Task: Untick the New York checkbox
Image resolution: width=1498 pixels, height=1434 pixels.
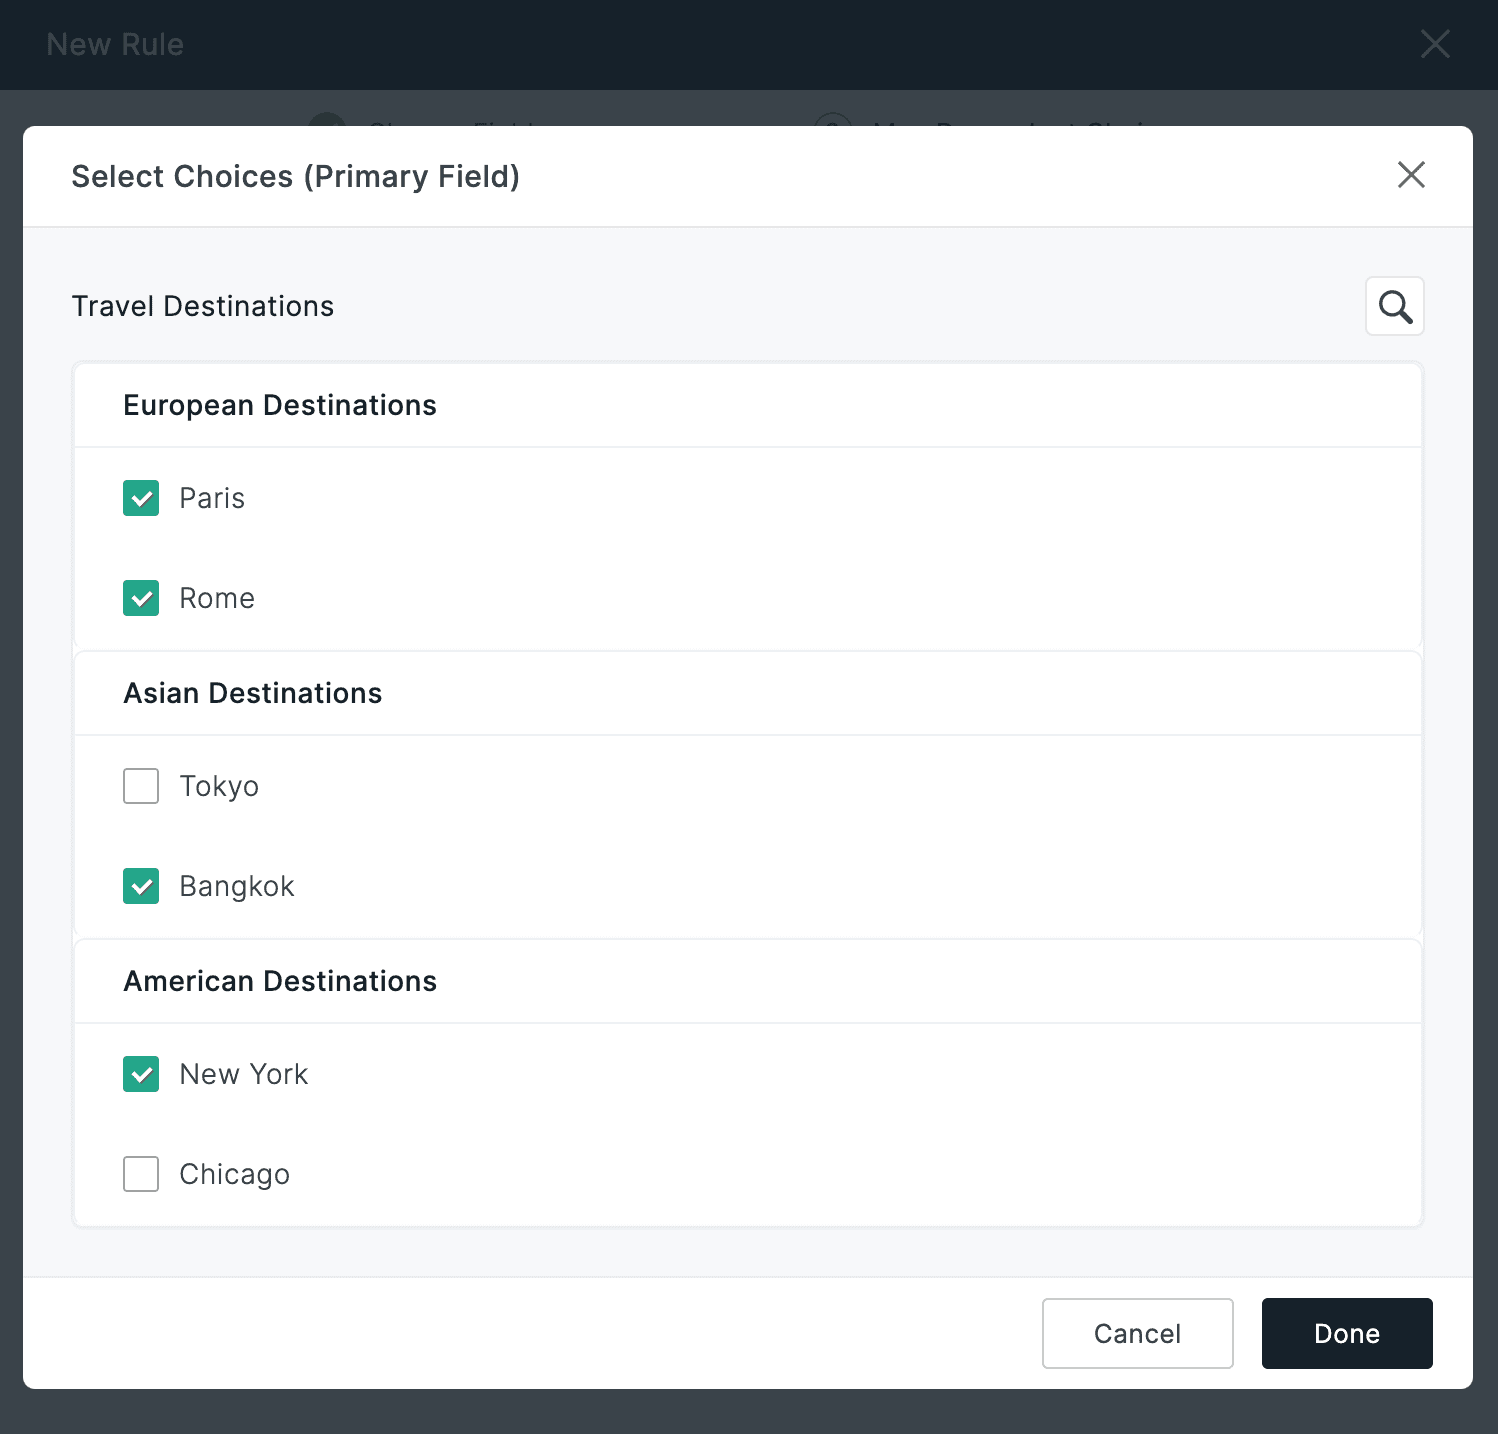Action: coord(141,1074)
